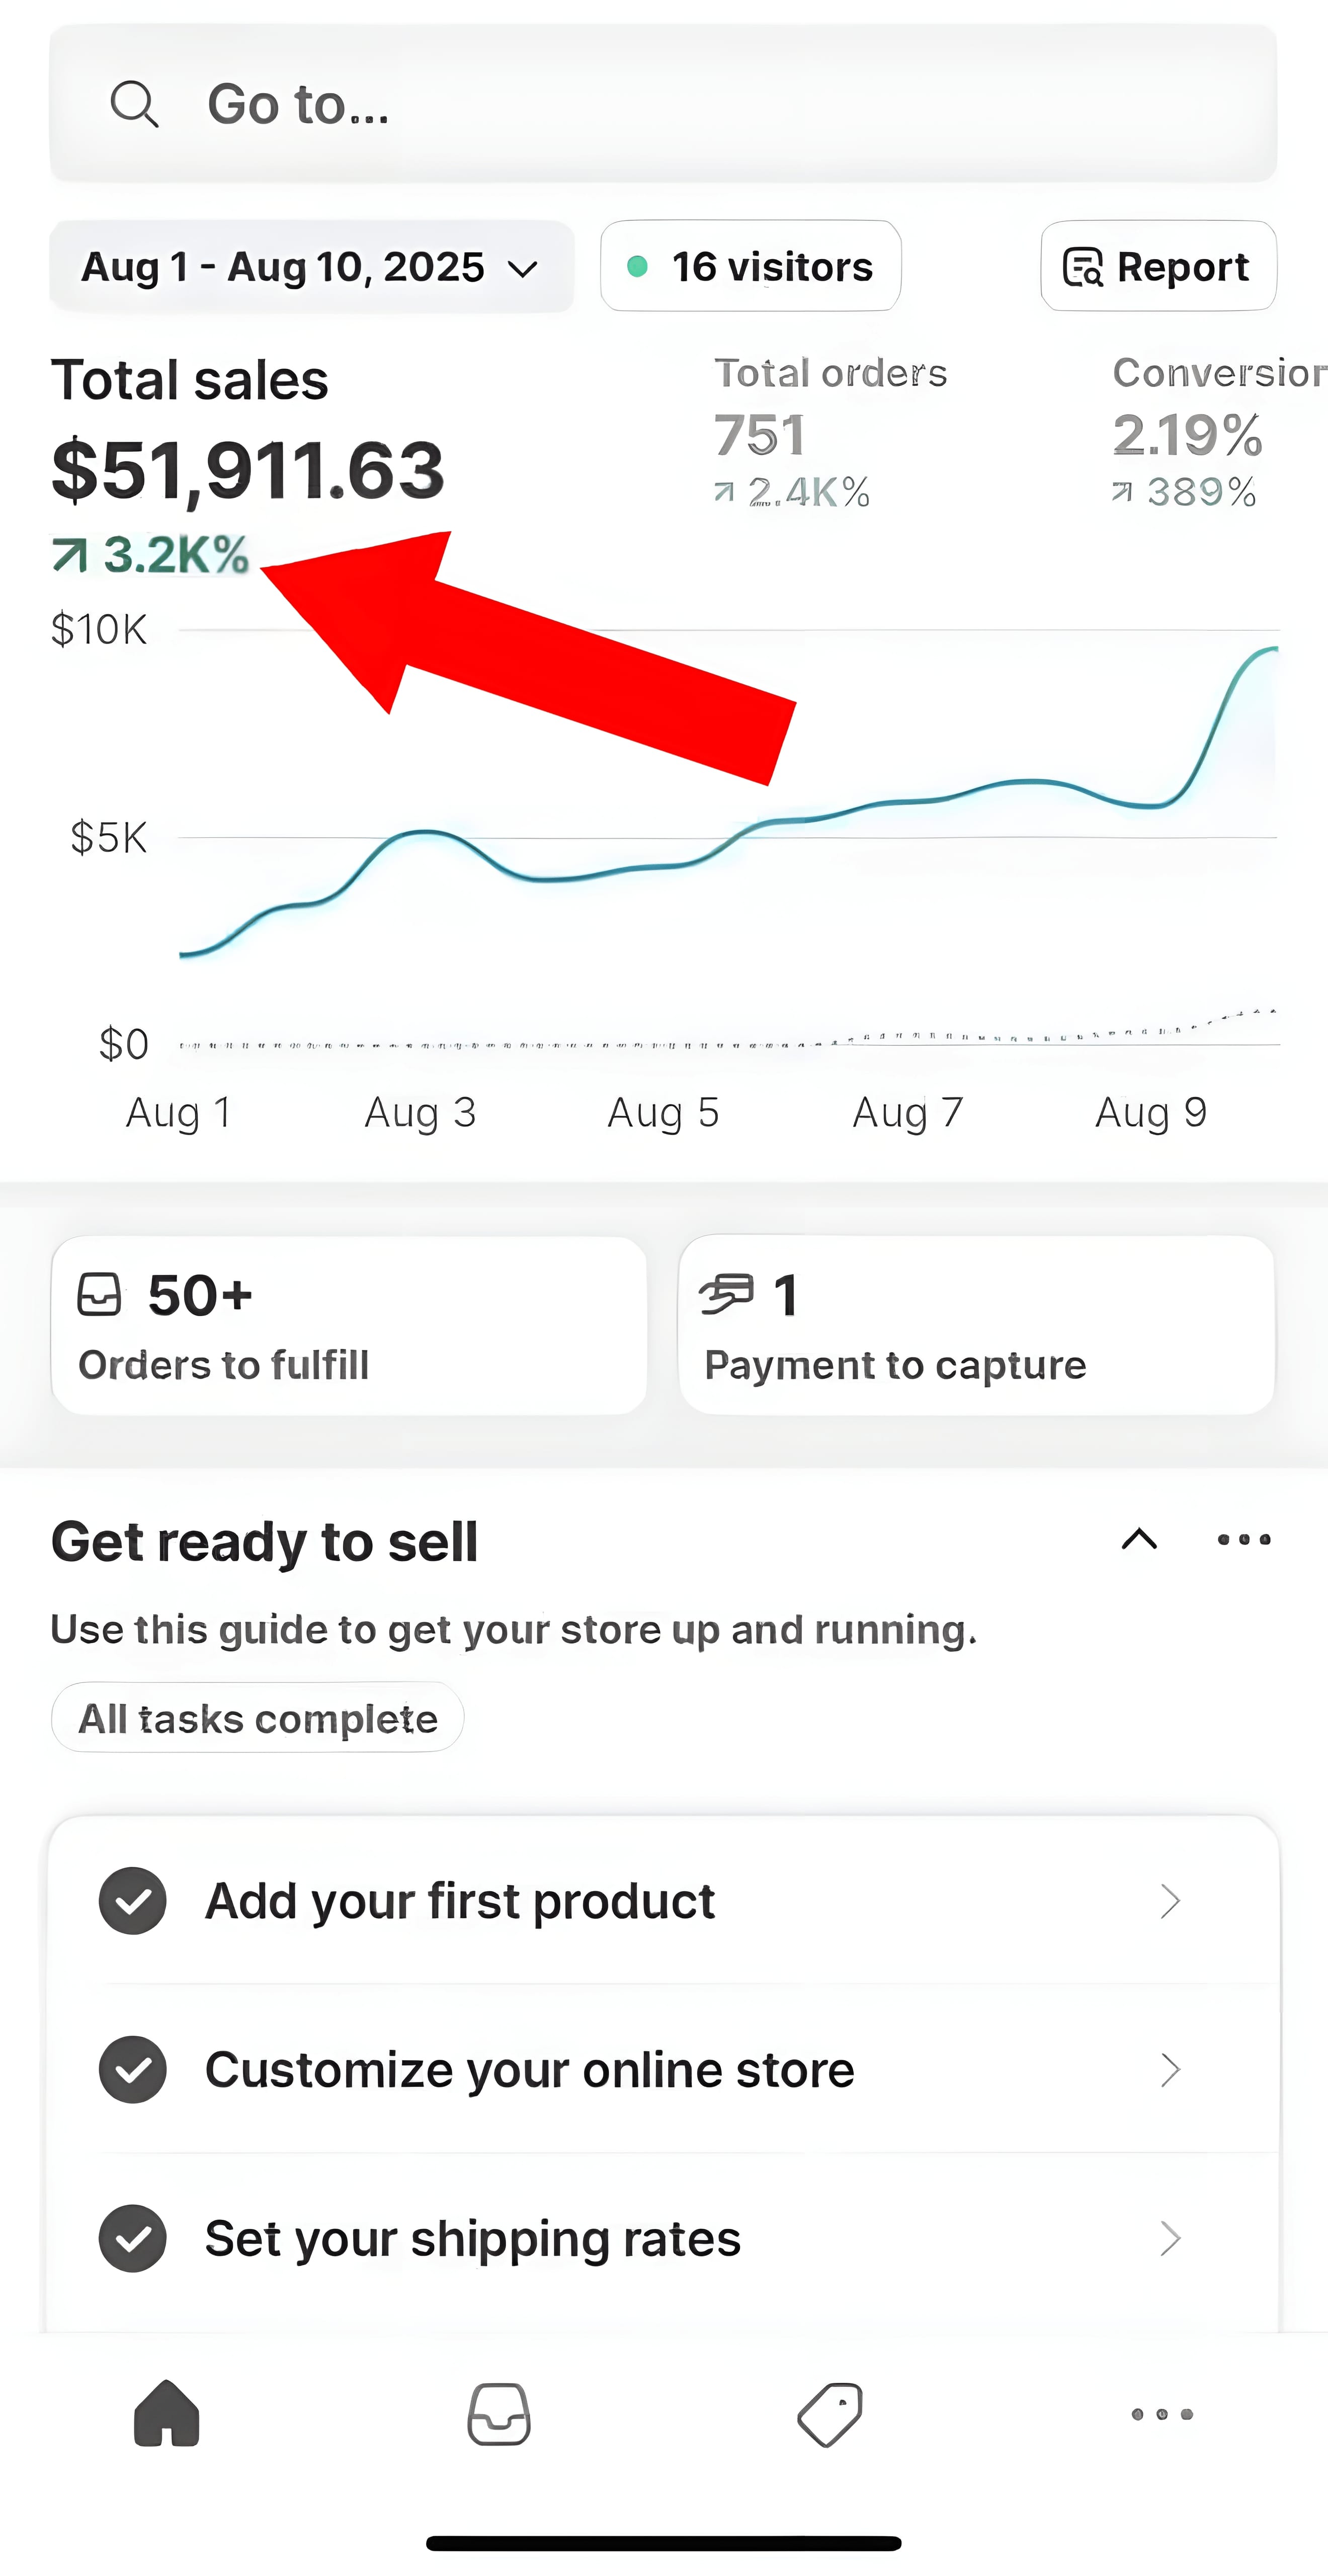Expand Add your first product chevron
Screen dimensions: 1328x2576
tap(1170, 1900)
